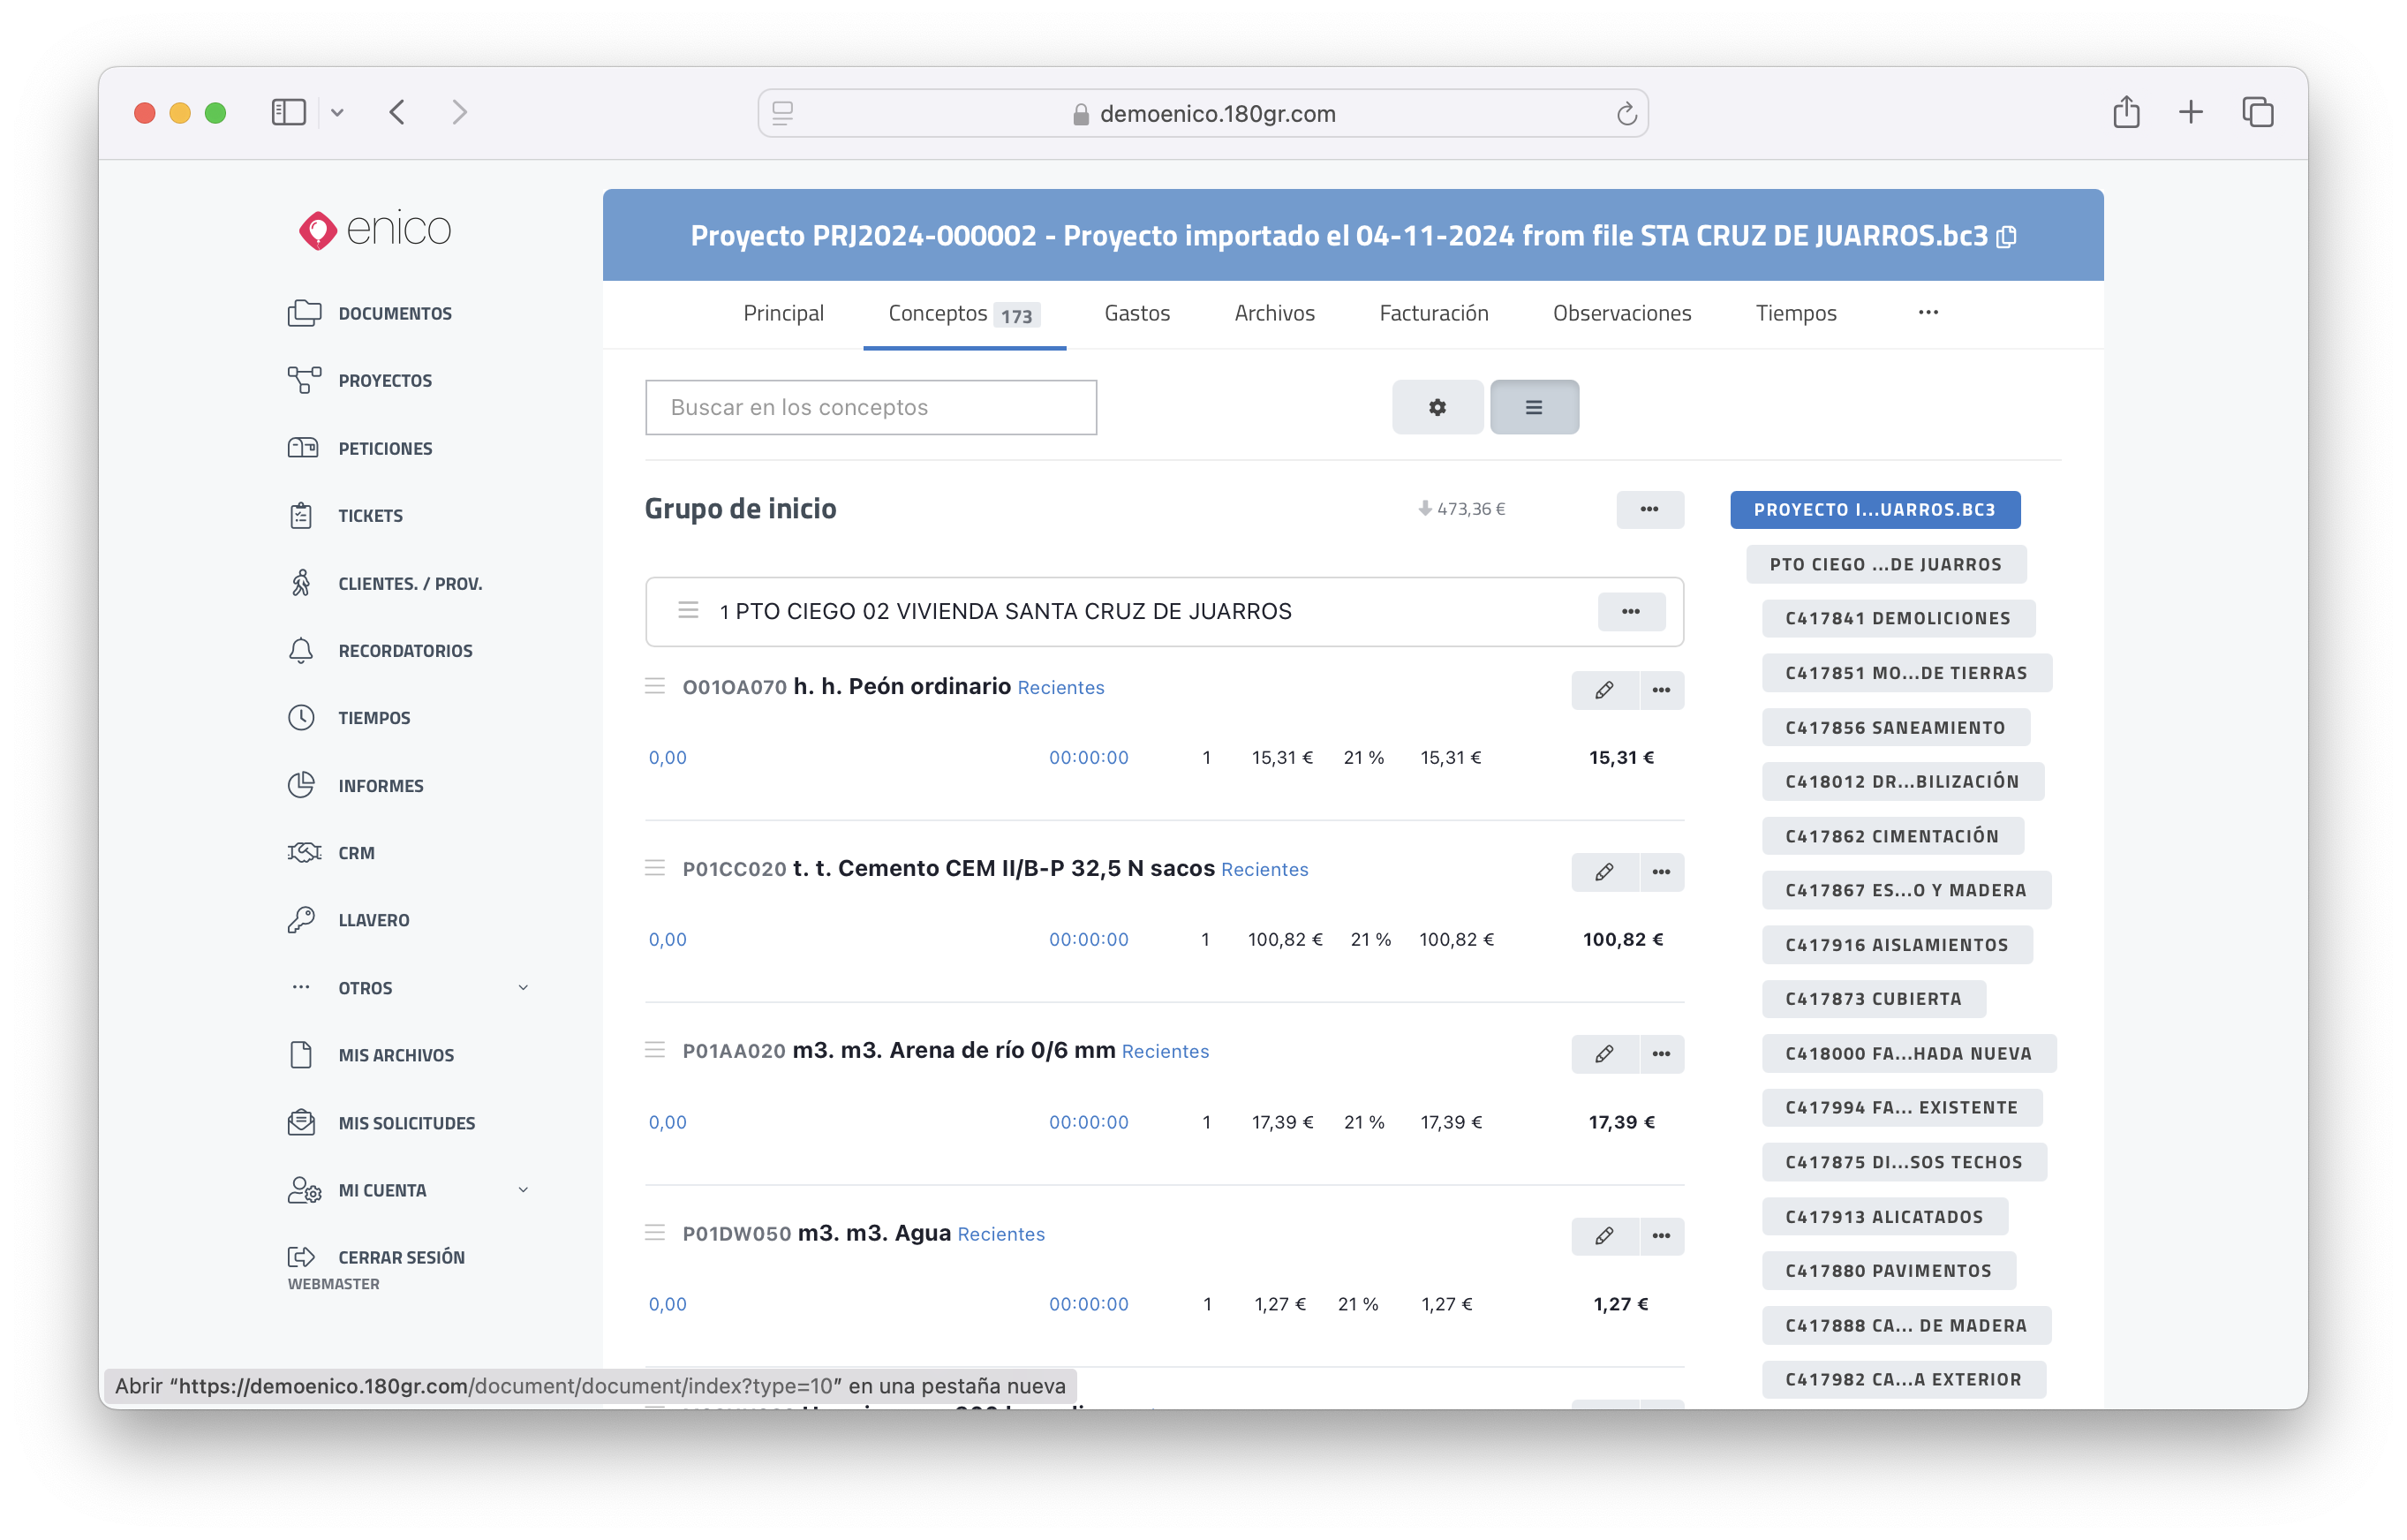Click the C417841 Demoliciones chapter button
Viewport: 2407px width, 1540px height.
1897,618
